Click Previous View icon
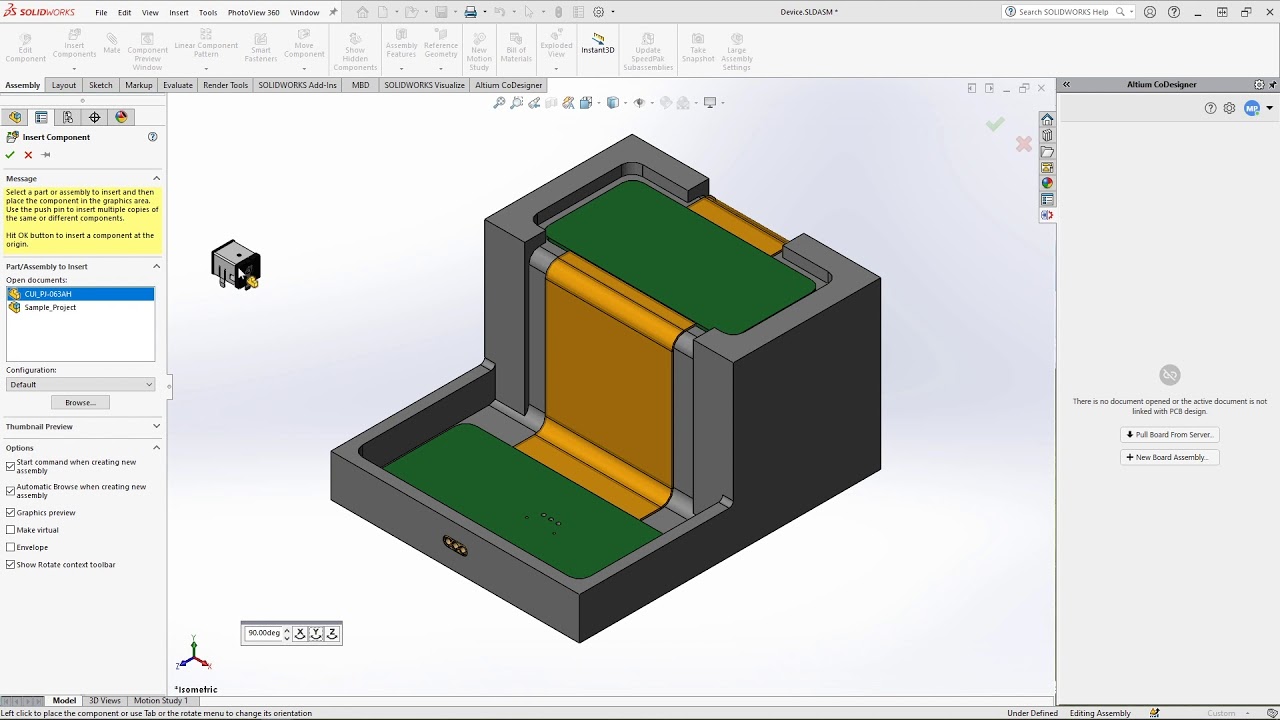This screenshot has width=1280, height=720. click(x=534, y=102)
